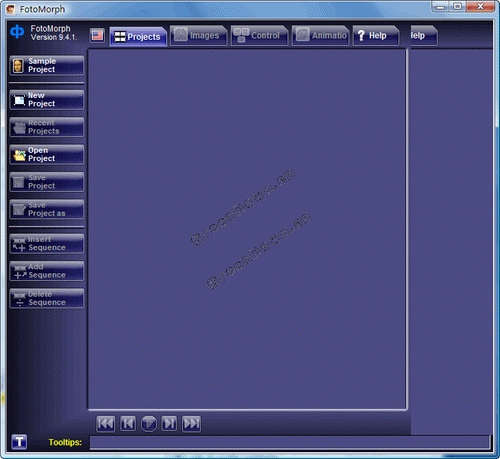Open the Help tab with question mark
Screen dimensions: 500x459
click(x=376, y=35)
